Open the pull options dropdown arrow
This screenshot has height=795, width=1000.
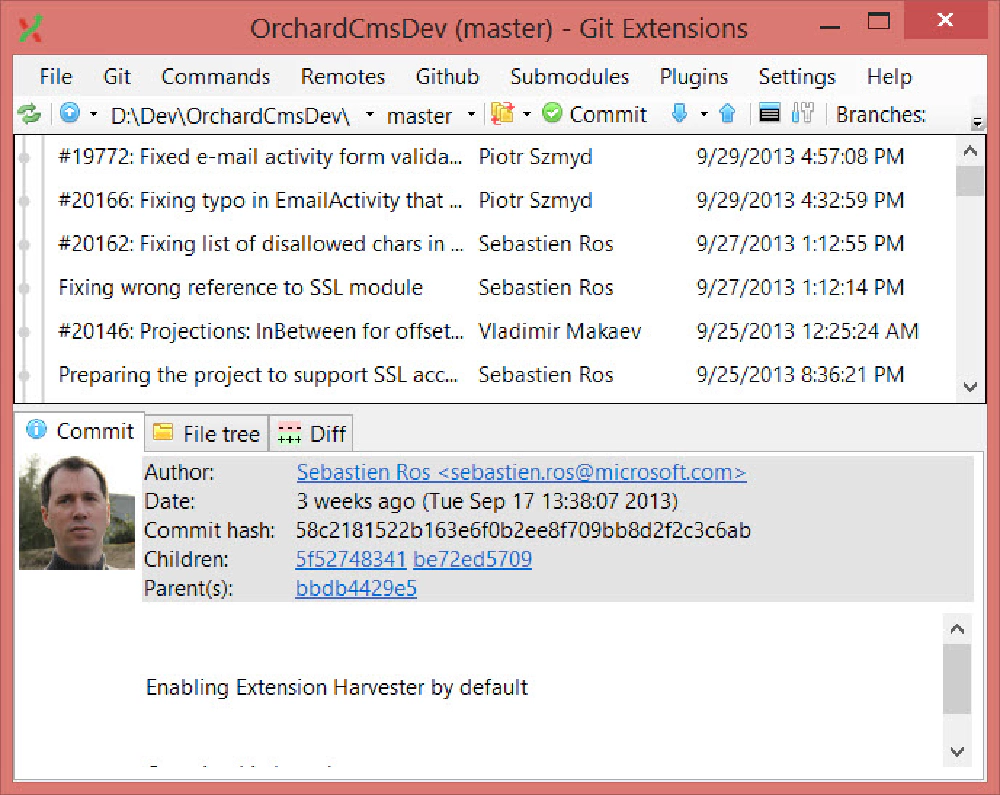pos(704,115)
